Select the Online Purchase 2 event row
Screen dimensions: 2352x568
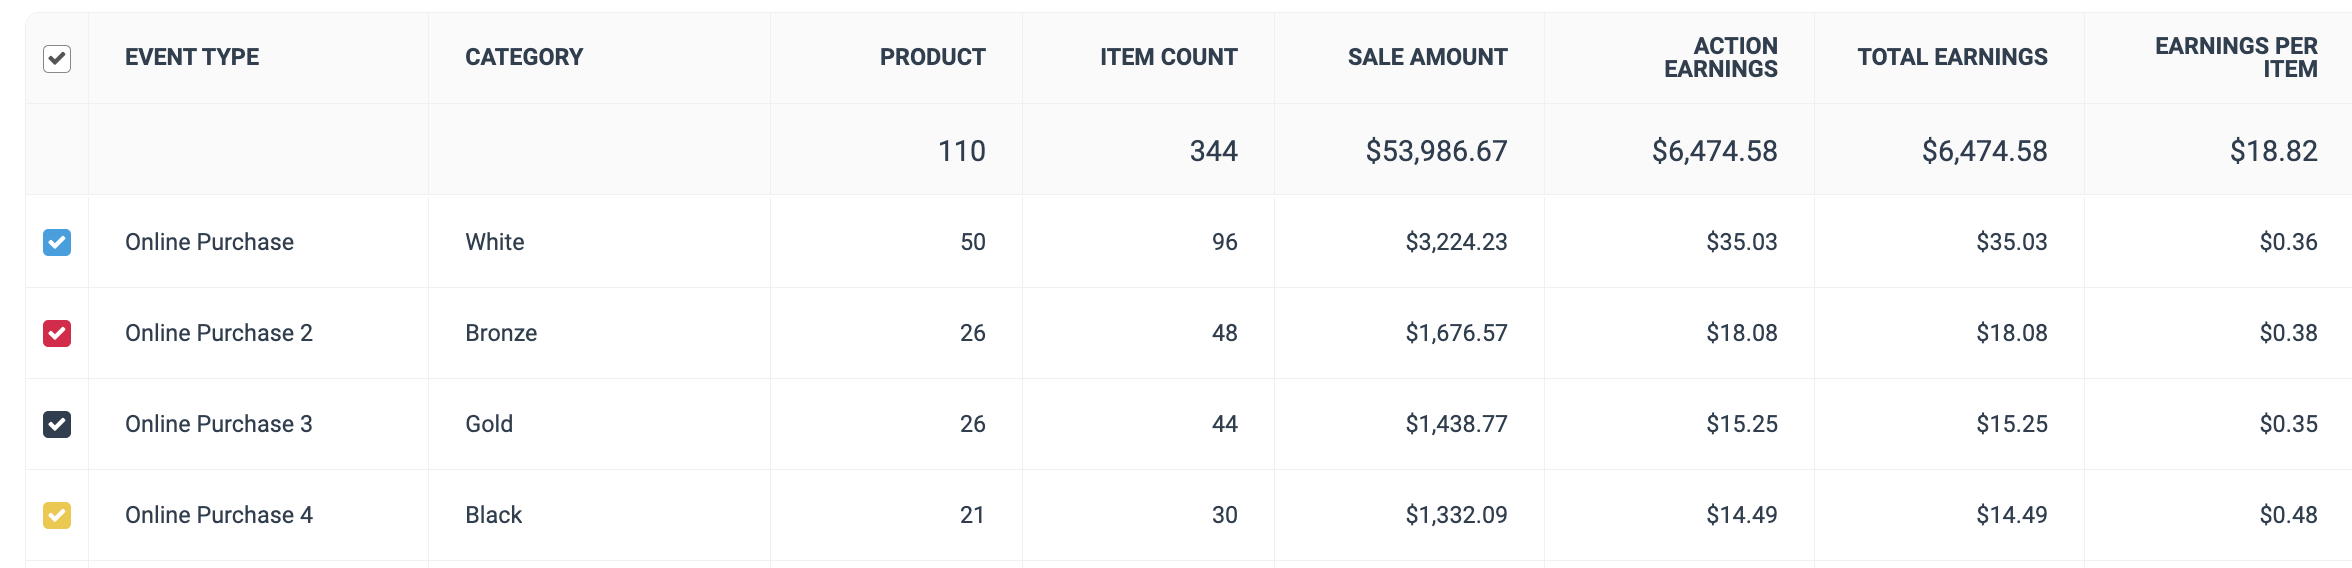pyautogui.click(x=1188, y=333)
